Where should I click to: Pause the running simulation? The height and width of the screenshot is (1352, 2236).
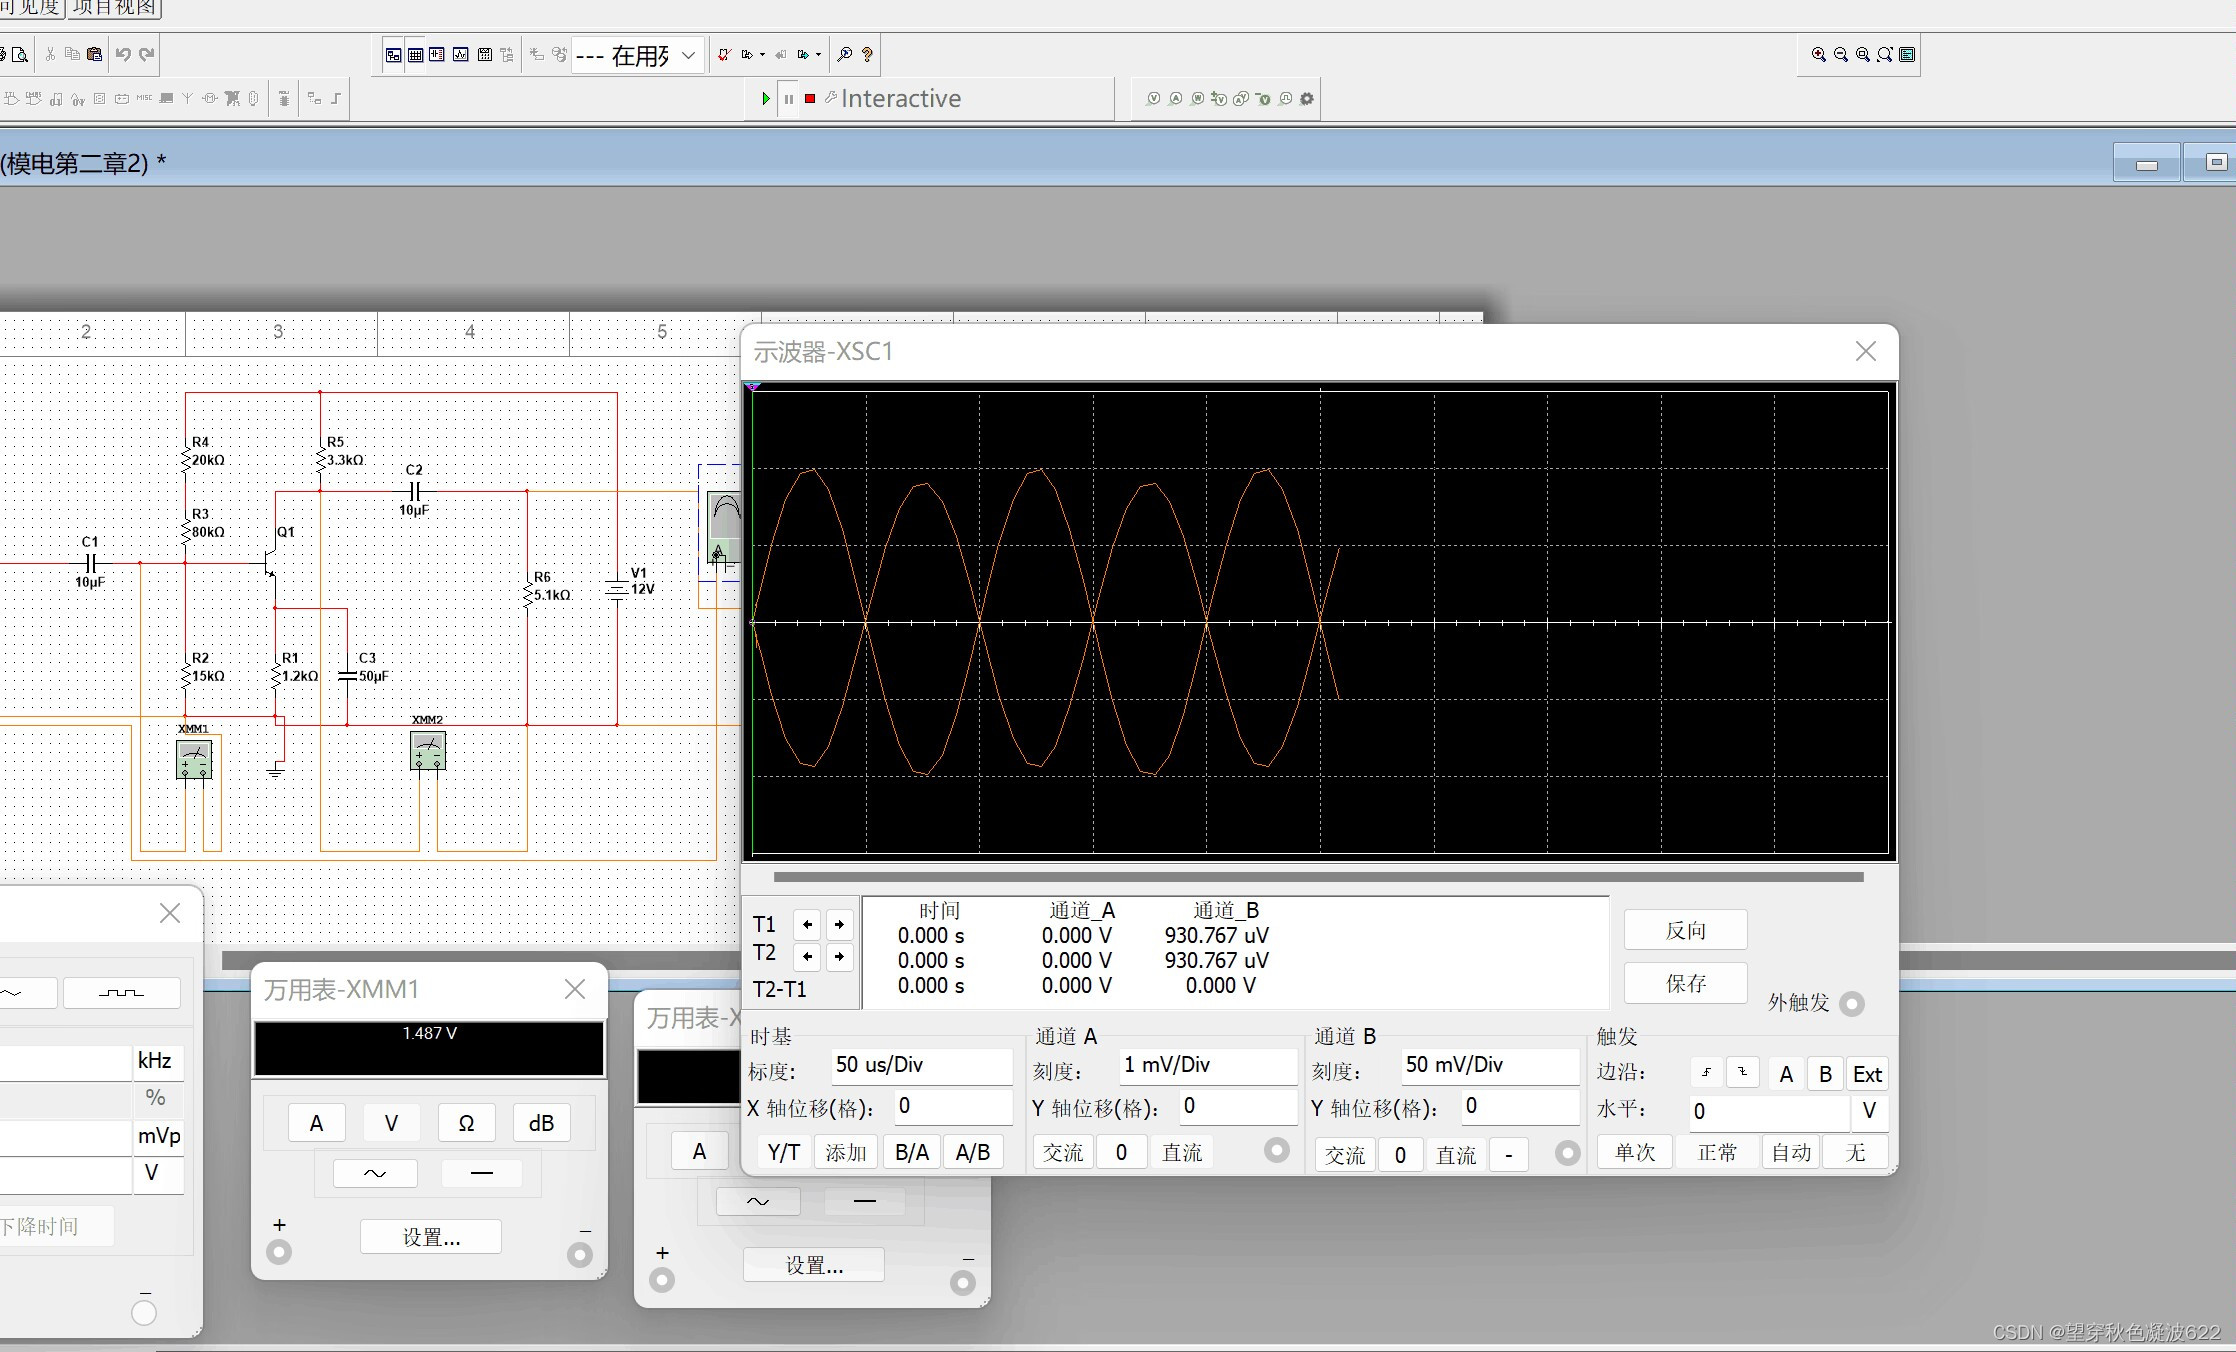(x=789, y=99)
